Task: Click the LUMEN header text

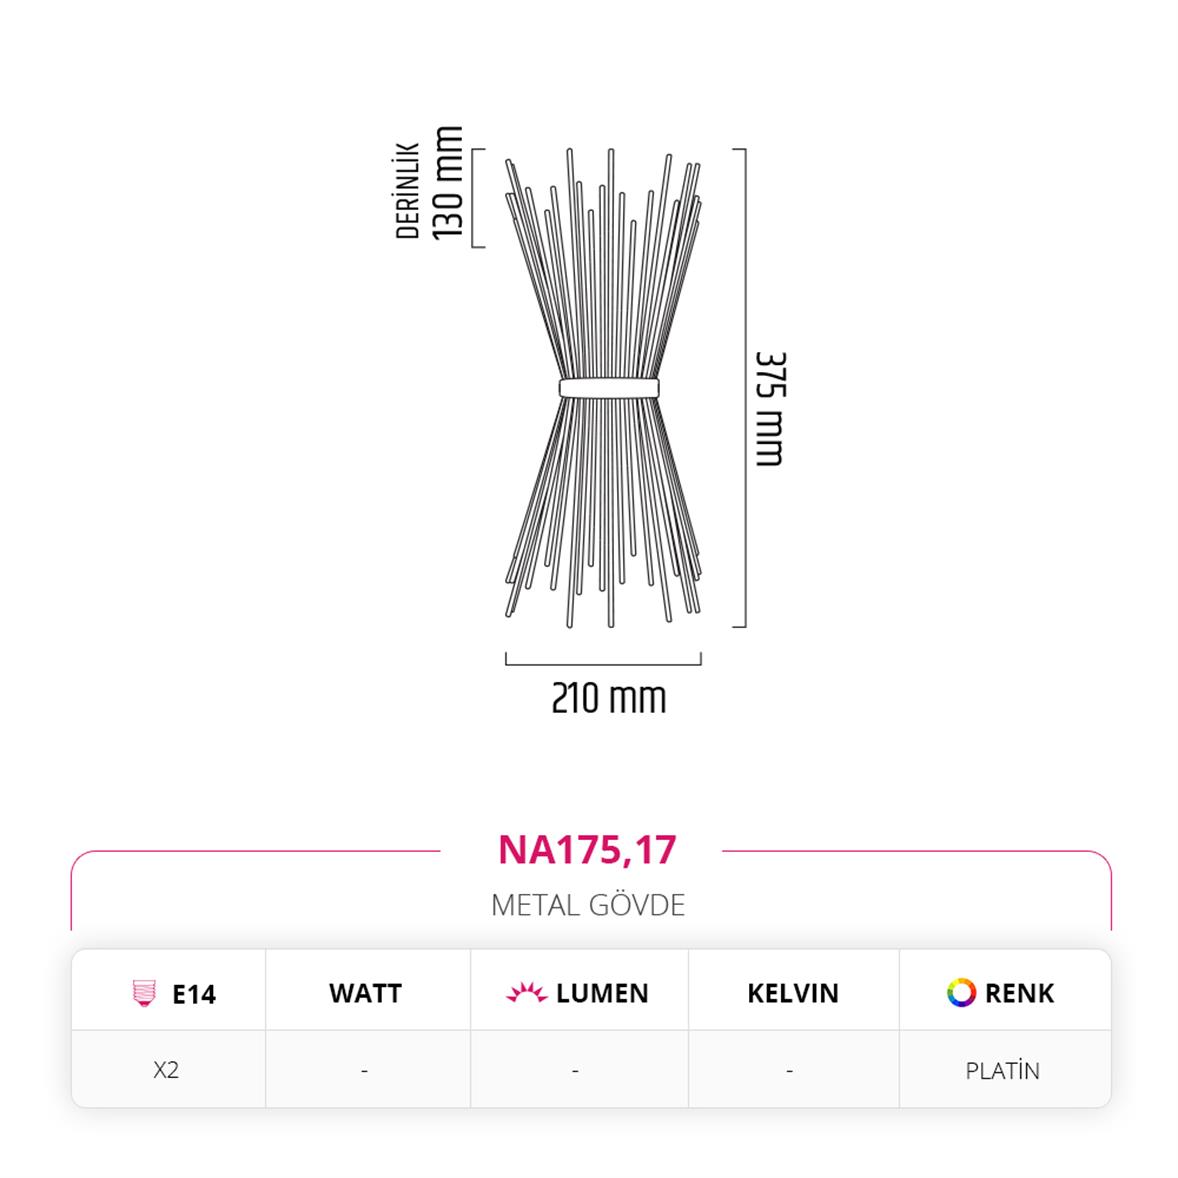Action: pyautogui.click(x=602, y=993)
